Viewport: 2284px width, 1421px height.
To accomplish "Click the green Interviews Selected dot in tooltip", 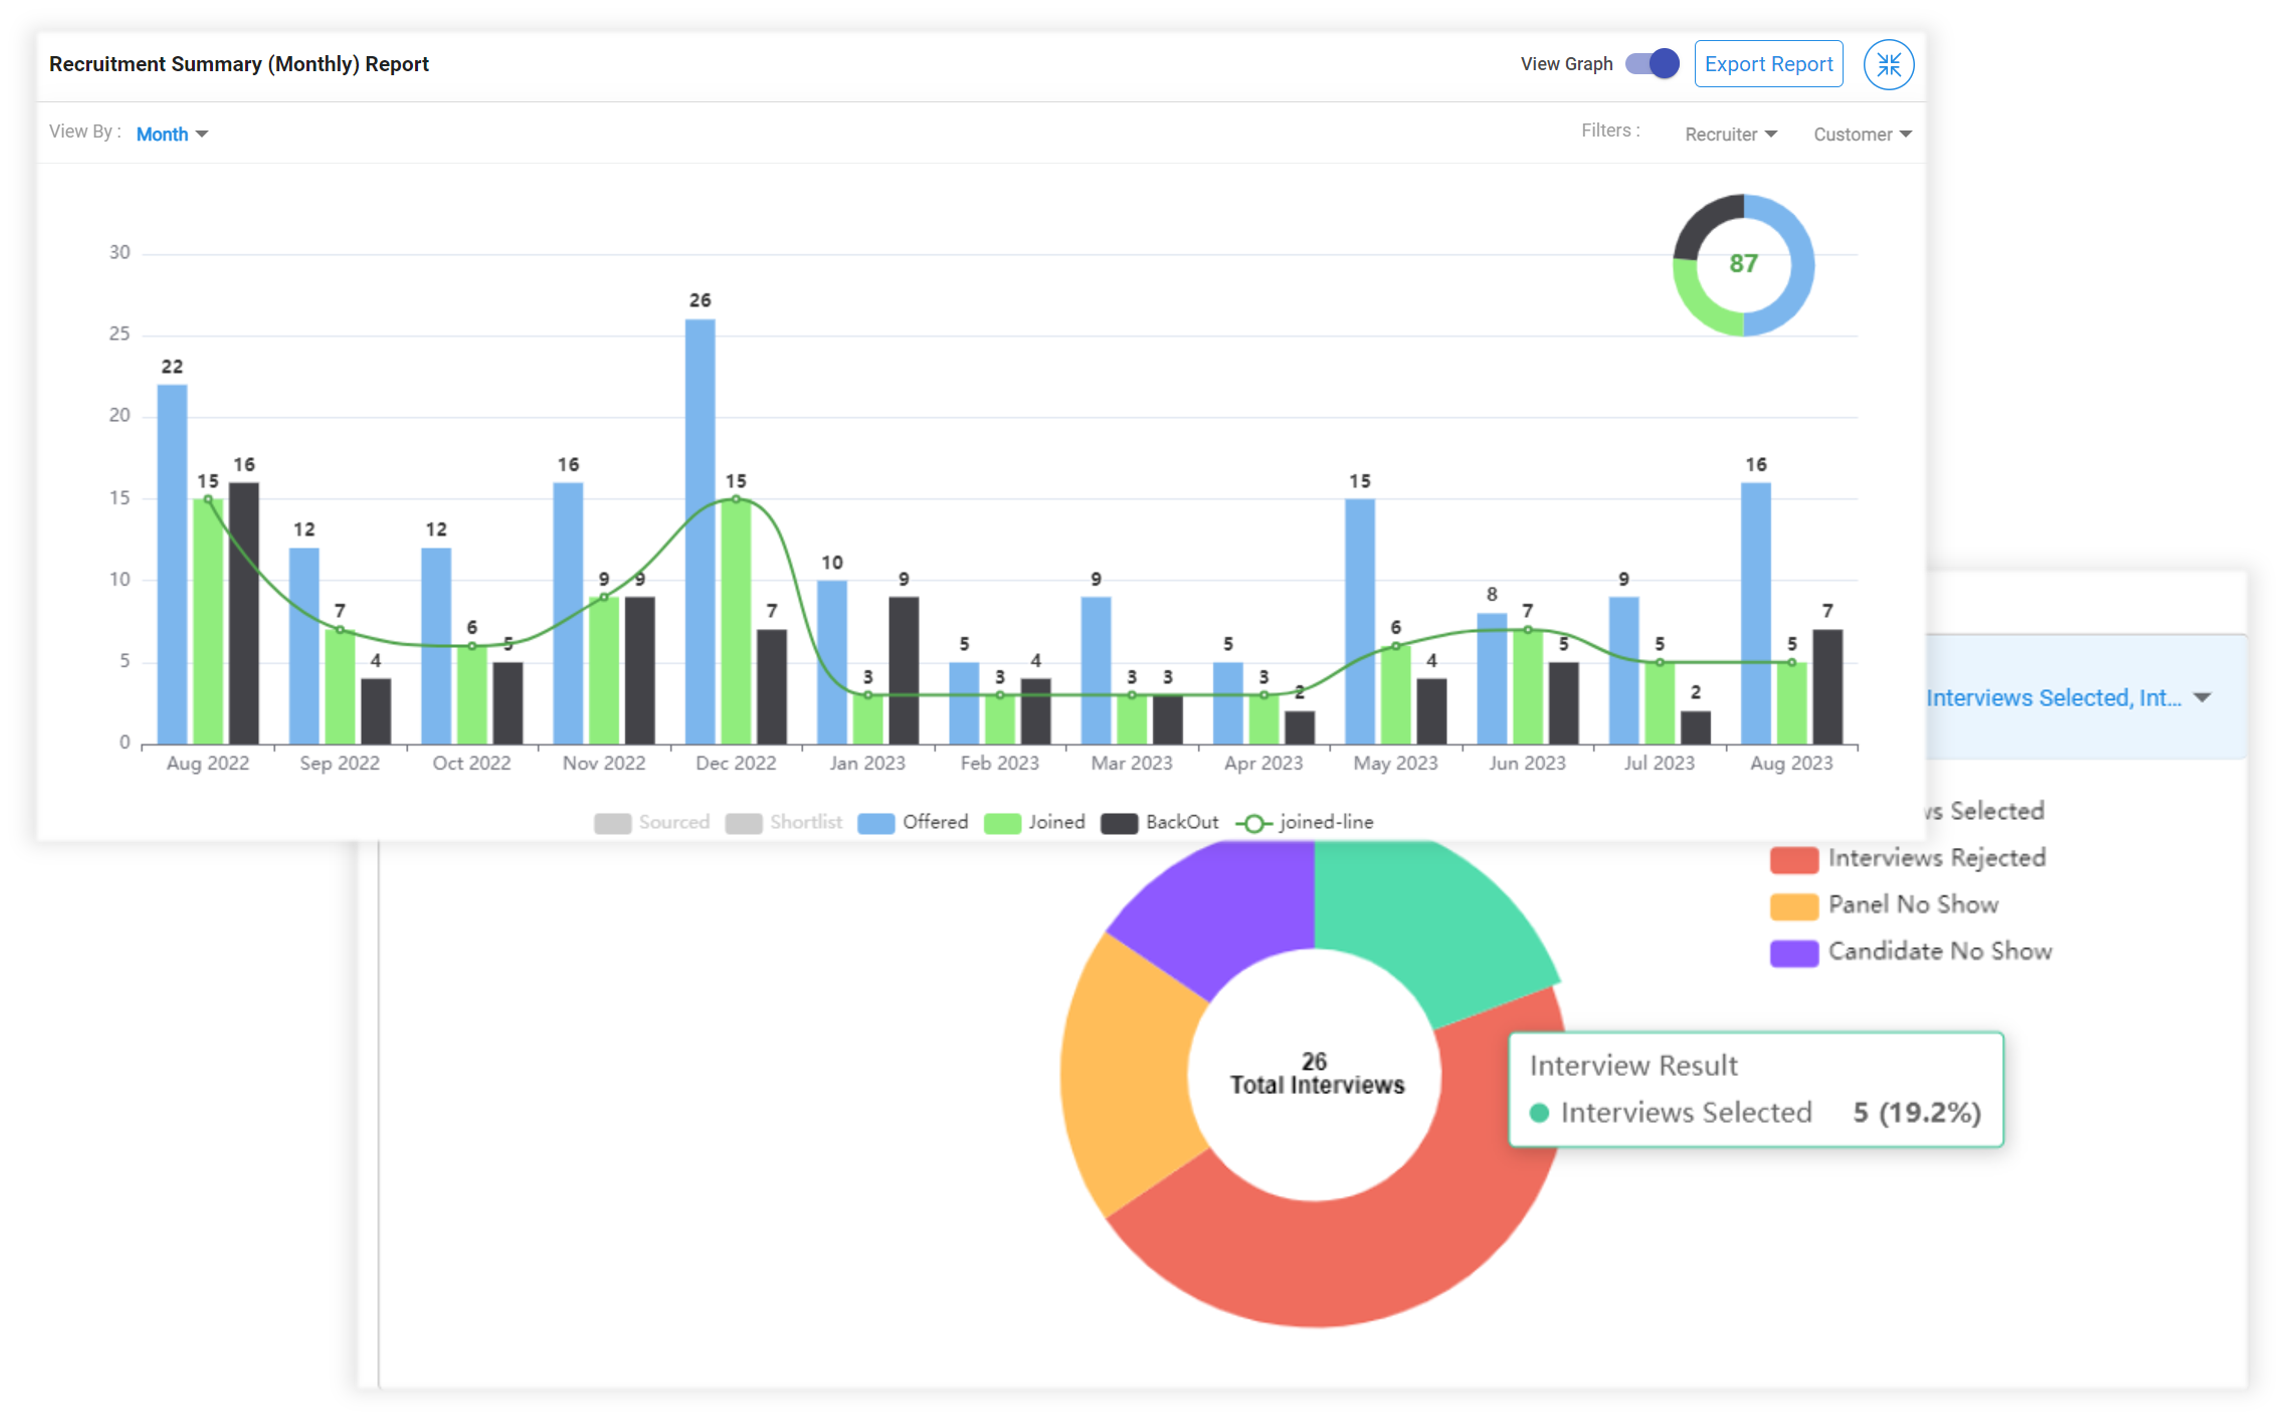I will coord(1541,1112).
